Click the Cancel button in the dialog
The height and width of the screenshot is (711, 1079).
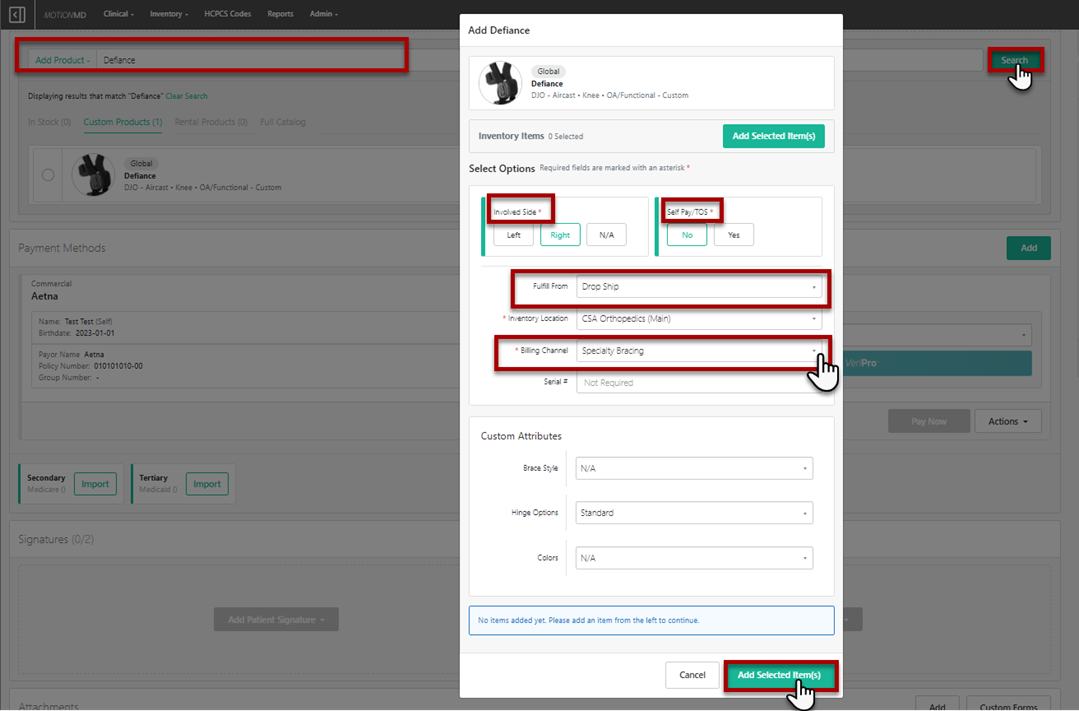692,675
